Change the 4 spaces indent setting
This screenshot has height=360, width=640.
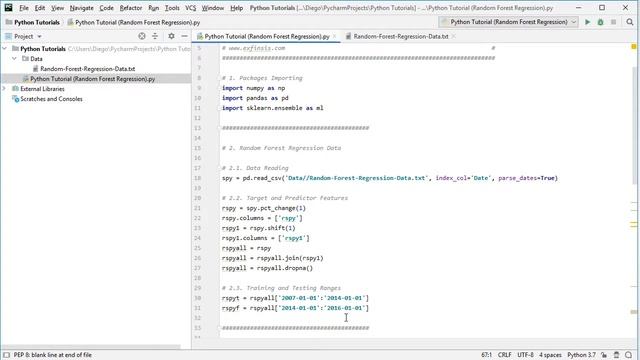(550, 355)
